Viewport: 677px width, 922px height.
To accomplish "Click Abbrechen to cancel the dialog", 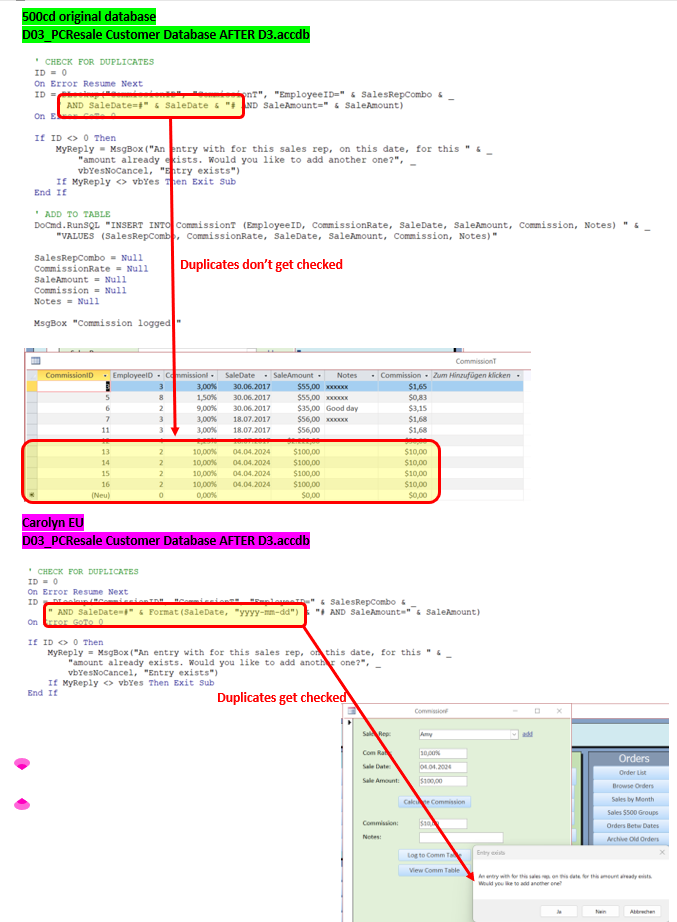I will tap(642, 911).
